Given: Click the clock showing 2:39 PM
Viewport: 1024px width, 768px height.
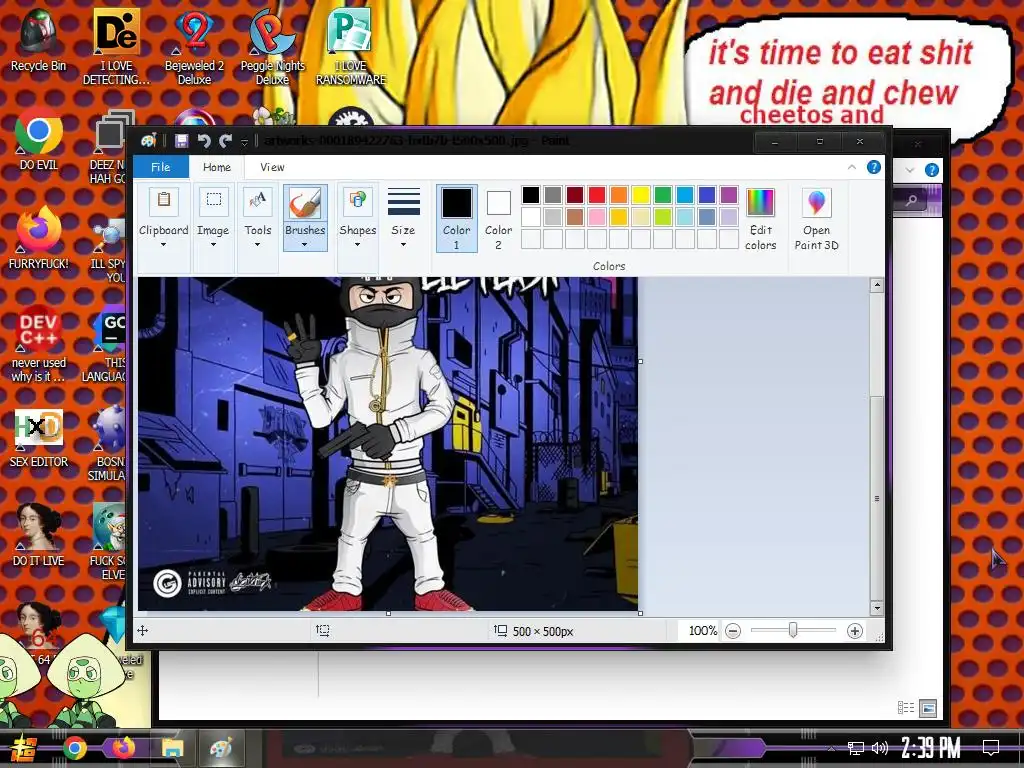Looking at the screenshot, I should pos(931,747).
